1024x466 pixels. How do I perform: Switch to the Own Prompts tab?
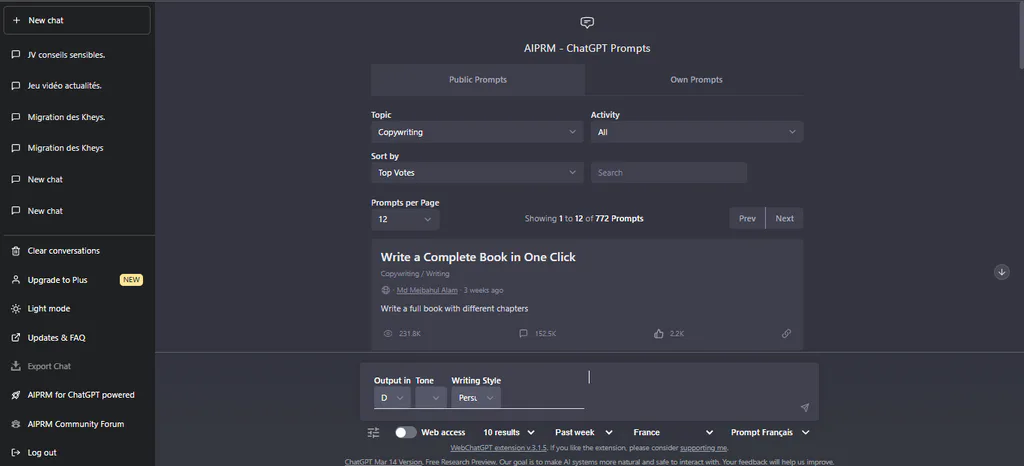coord(696,80)
